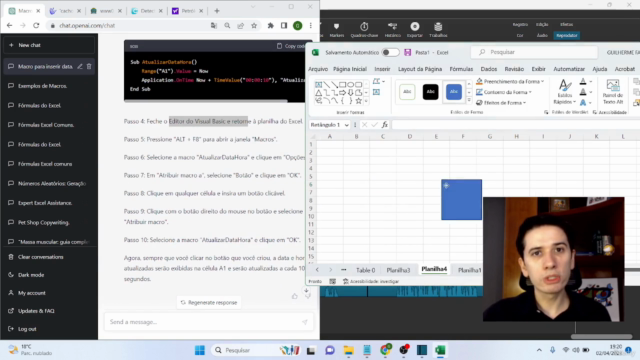Click the purple Save icon in Excel
The height and width of the screenshot is (360, 640).
[407, 52]
